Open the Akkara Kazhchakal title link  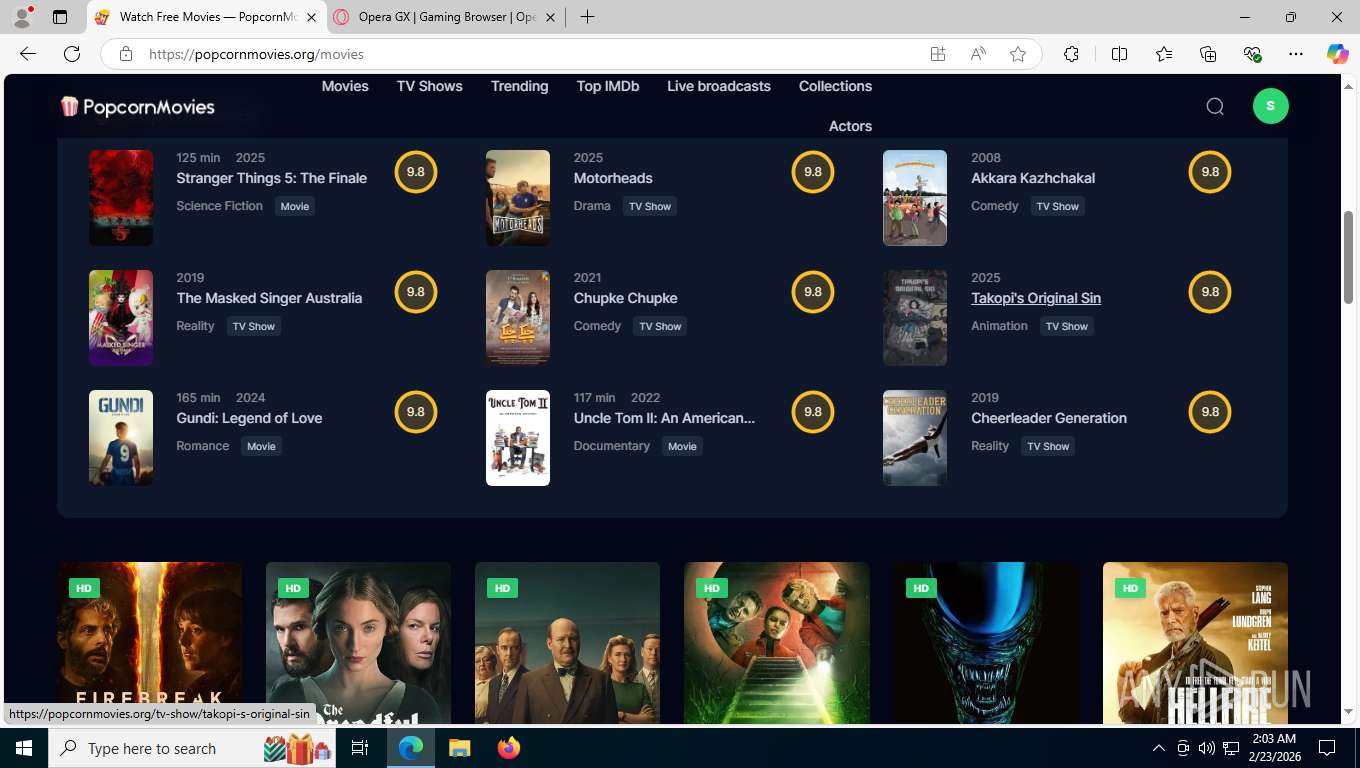click(x=1033, y=178)
